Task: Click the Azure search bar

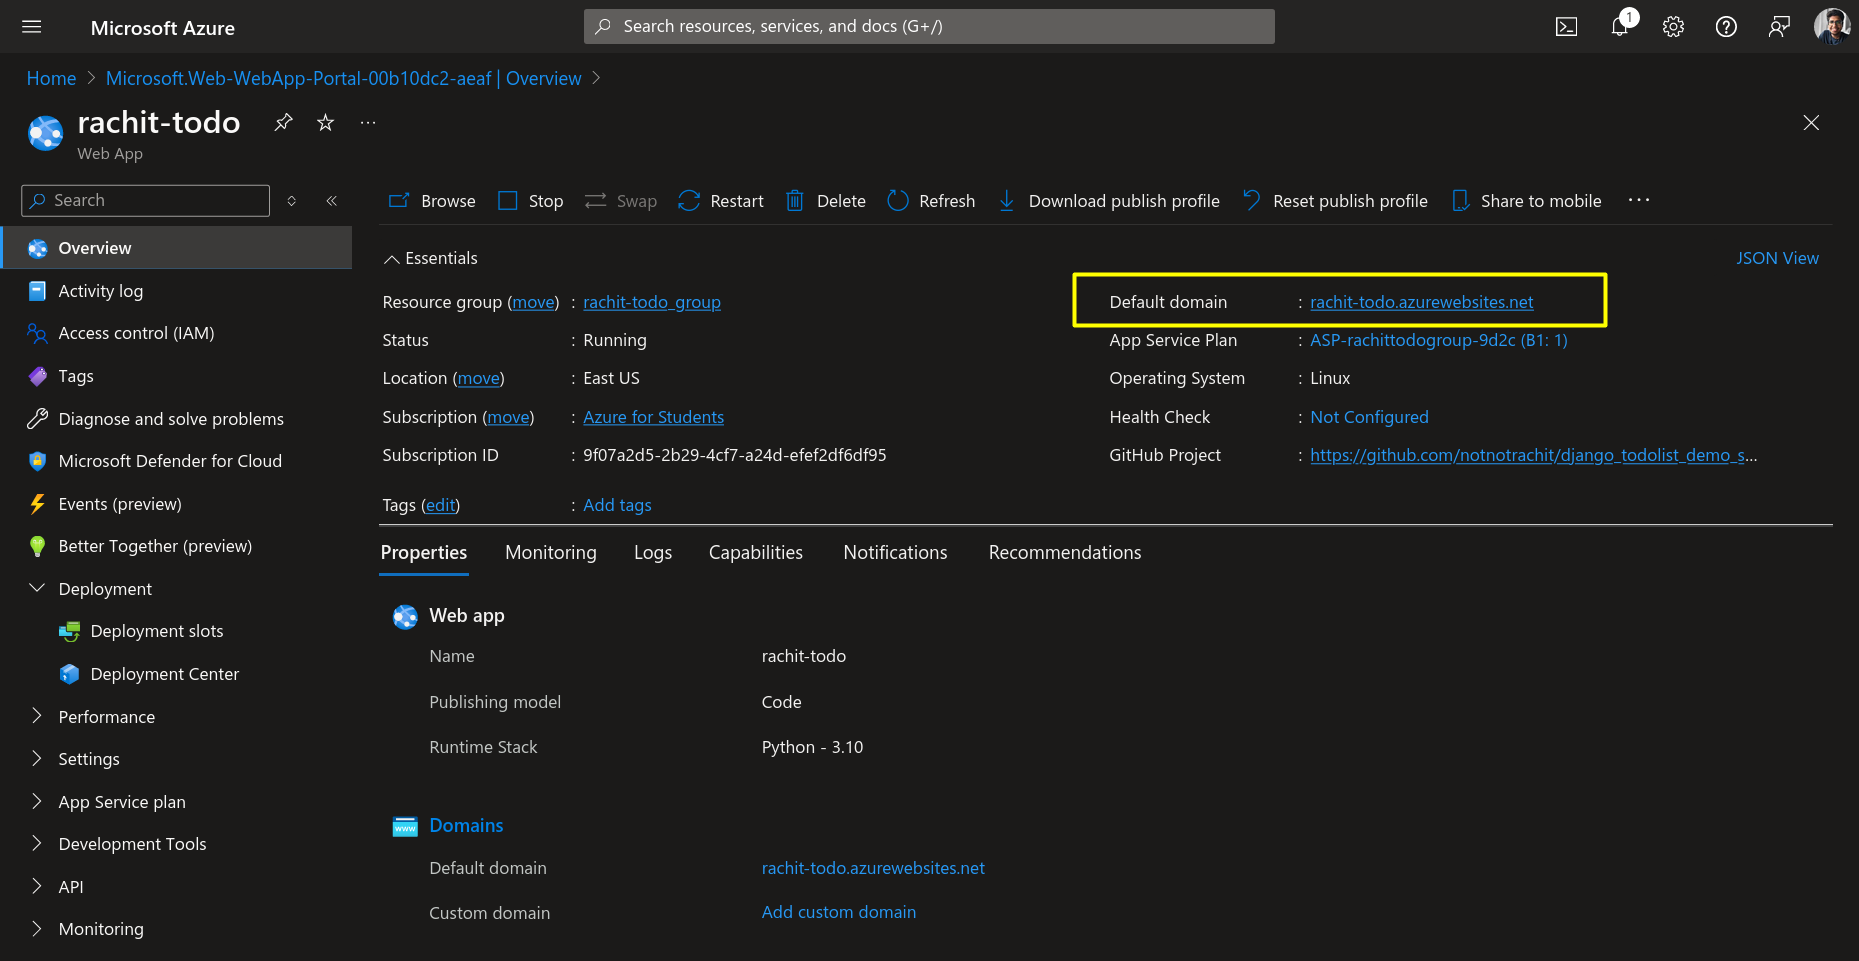Action: [928, 26]
